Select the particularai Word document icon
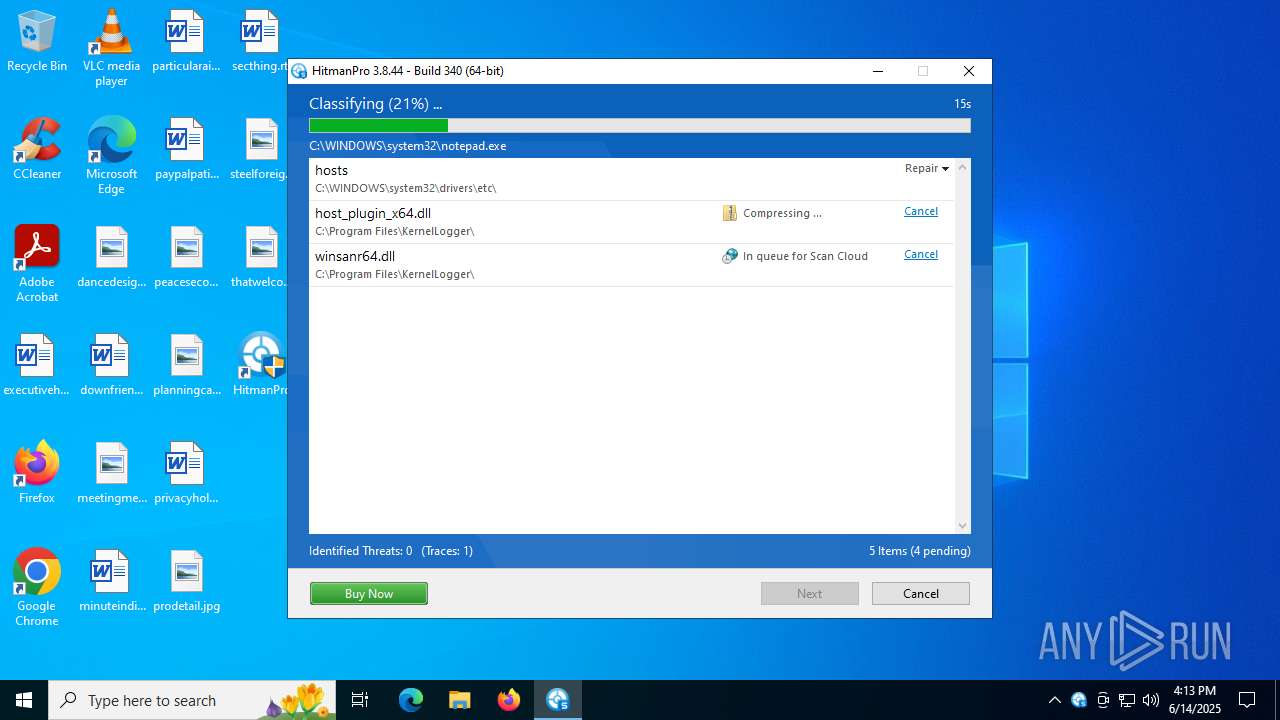 (185, 41)
